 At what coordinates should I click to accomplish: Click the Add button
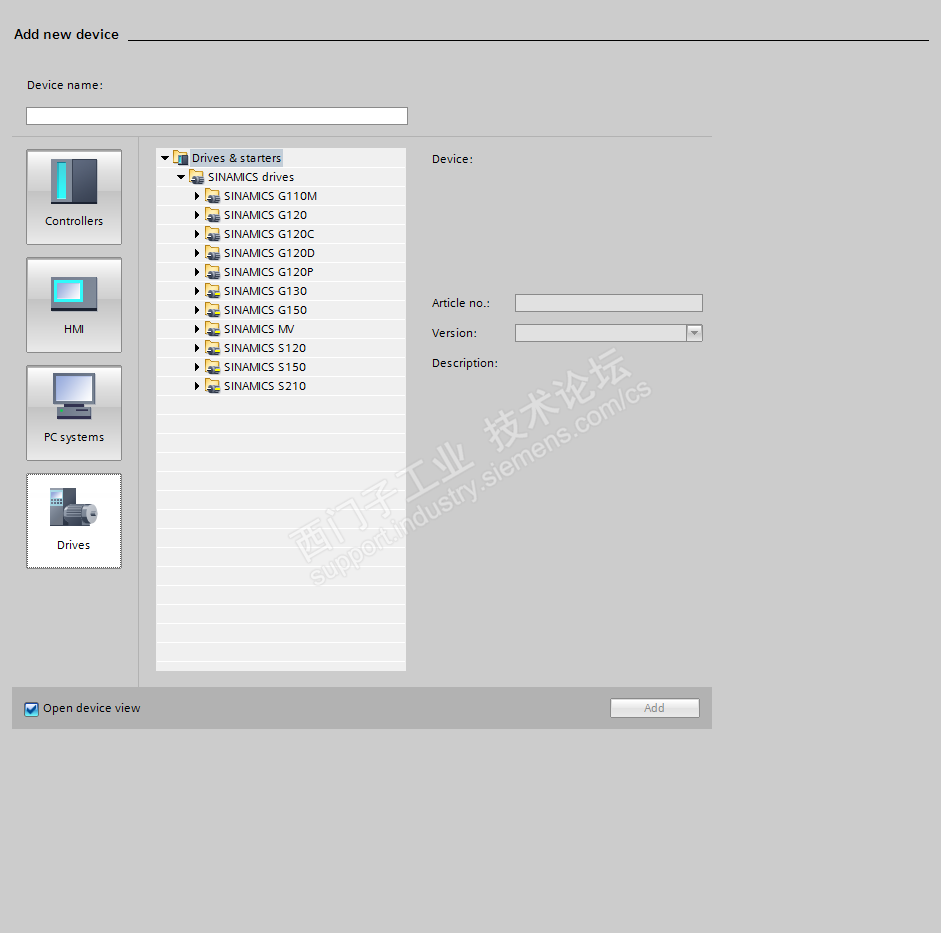(x=655, y=708)
